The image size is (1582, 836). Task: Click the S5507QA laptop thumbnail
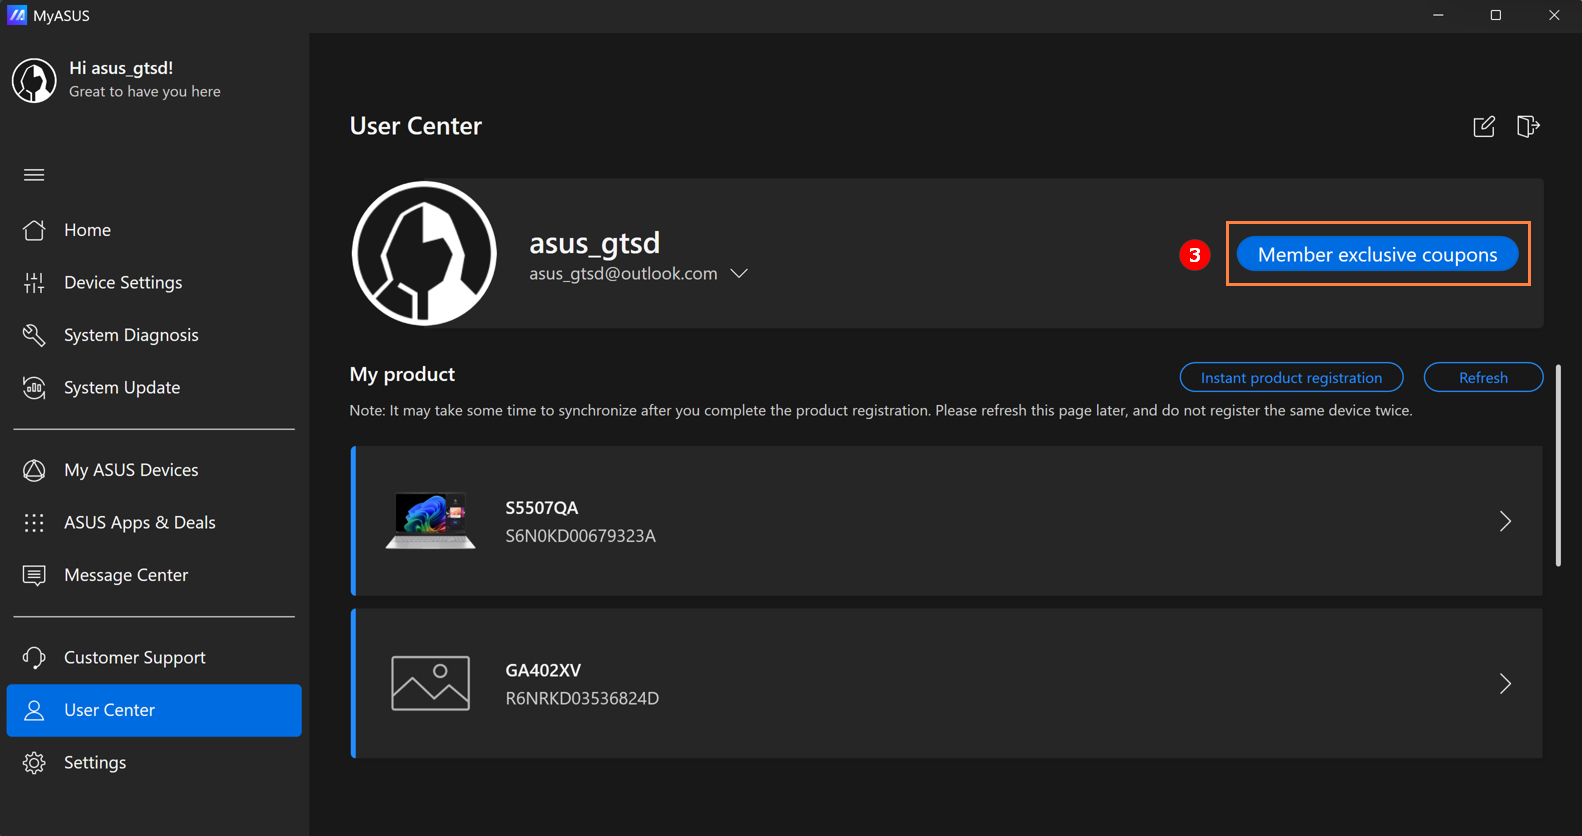click(x=431, y=521)
